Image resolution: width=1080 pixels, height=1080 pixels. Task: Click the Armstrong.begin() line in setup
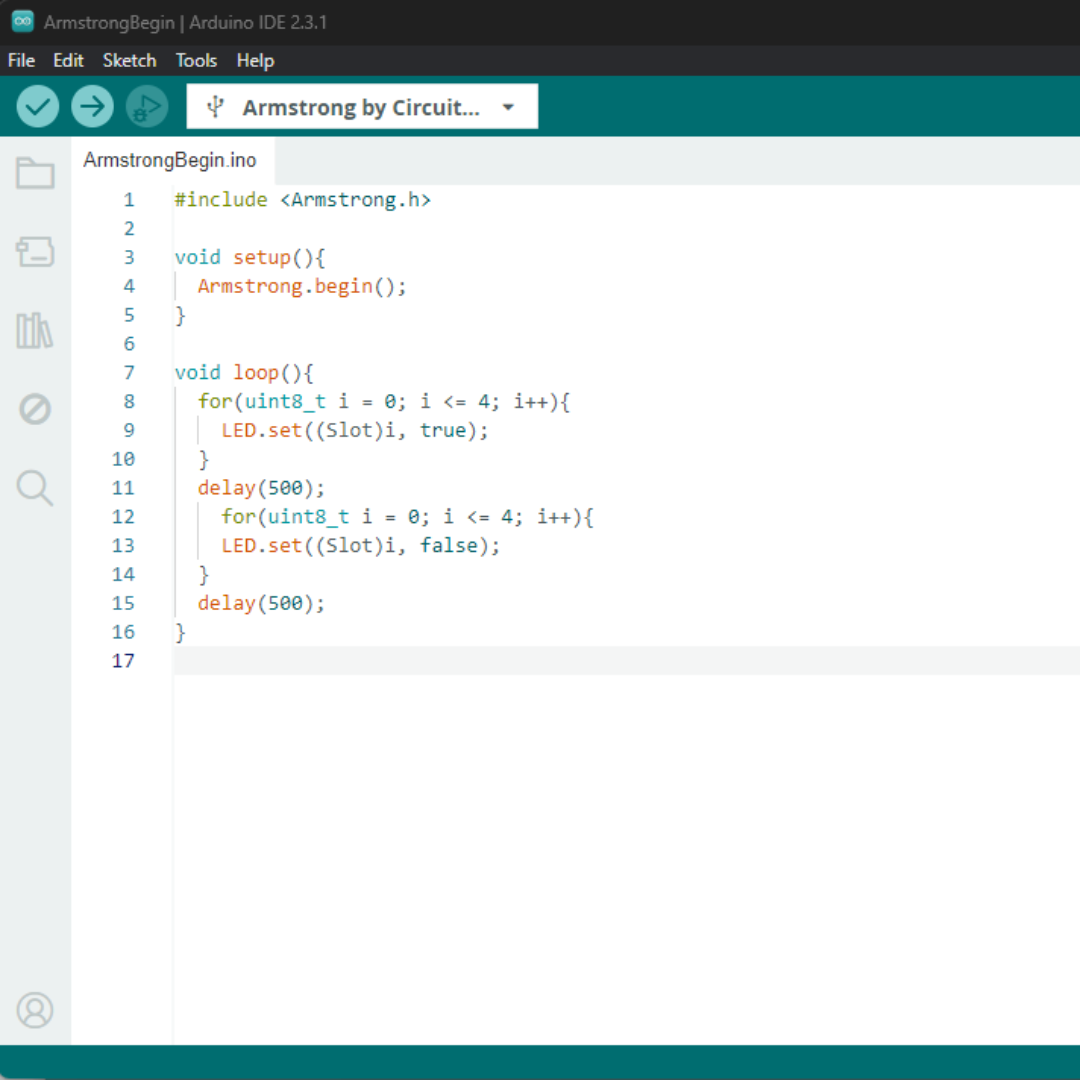click(300, 286)
